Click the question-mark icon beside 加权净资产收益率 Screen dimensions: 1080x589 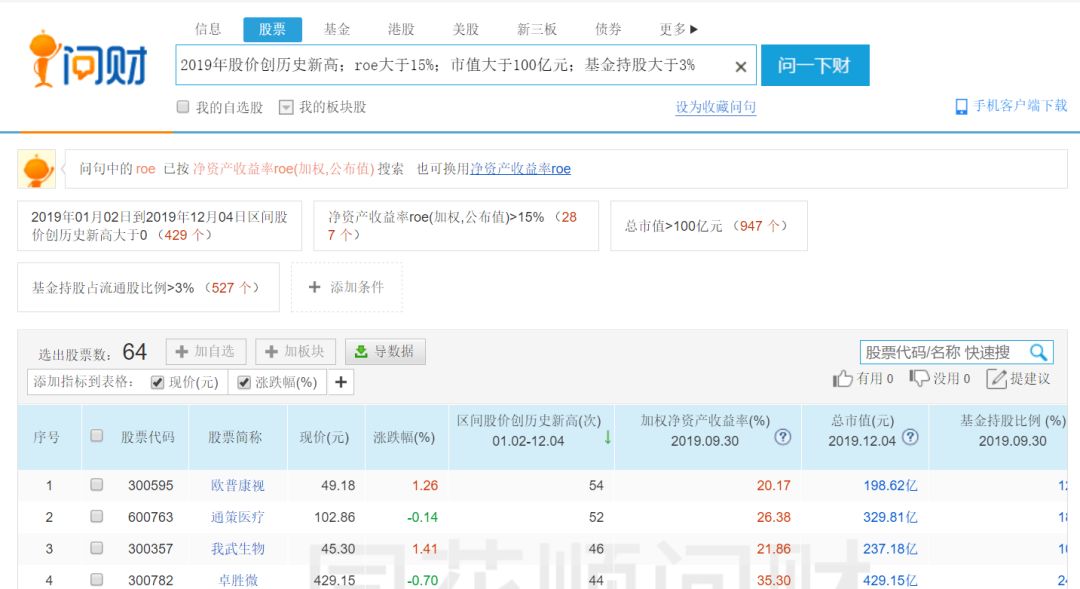[785, 435]
